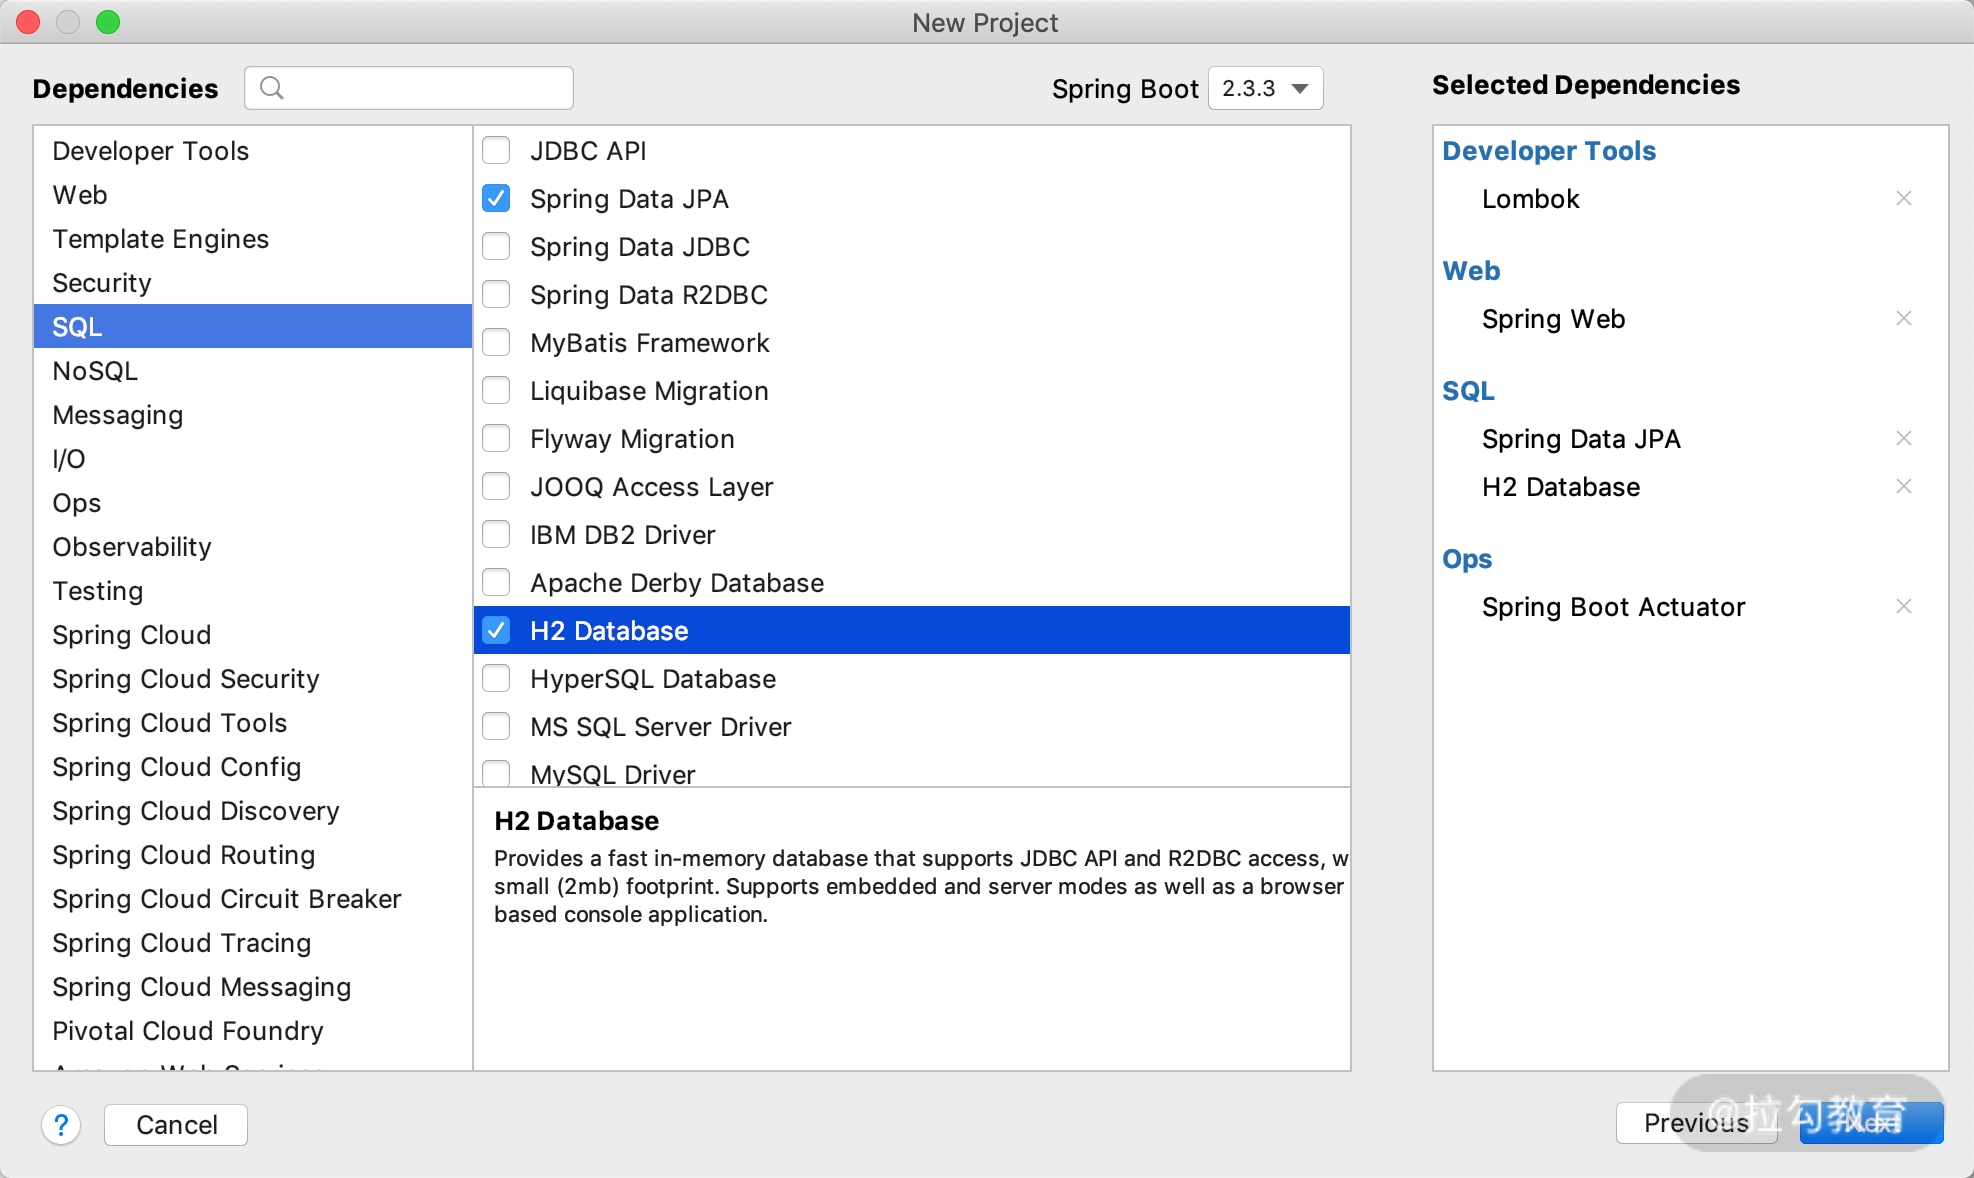
Task: Open the Template Engines category
Action: [252, 239]
